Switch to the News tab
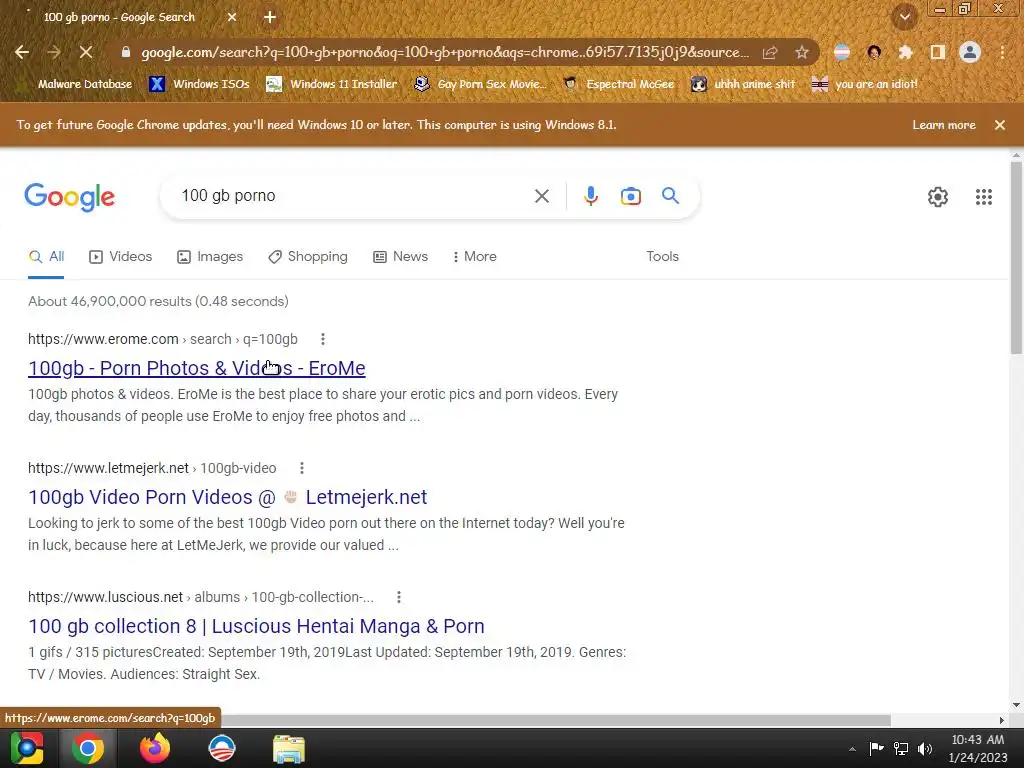The width and height of the screenshot is (1024, 768). coord(400,257)
